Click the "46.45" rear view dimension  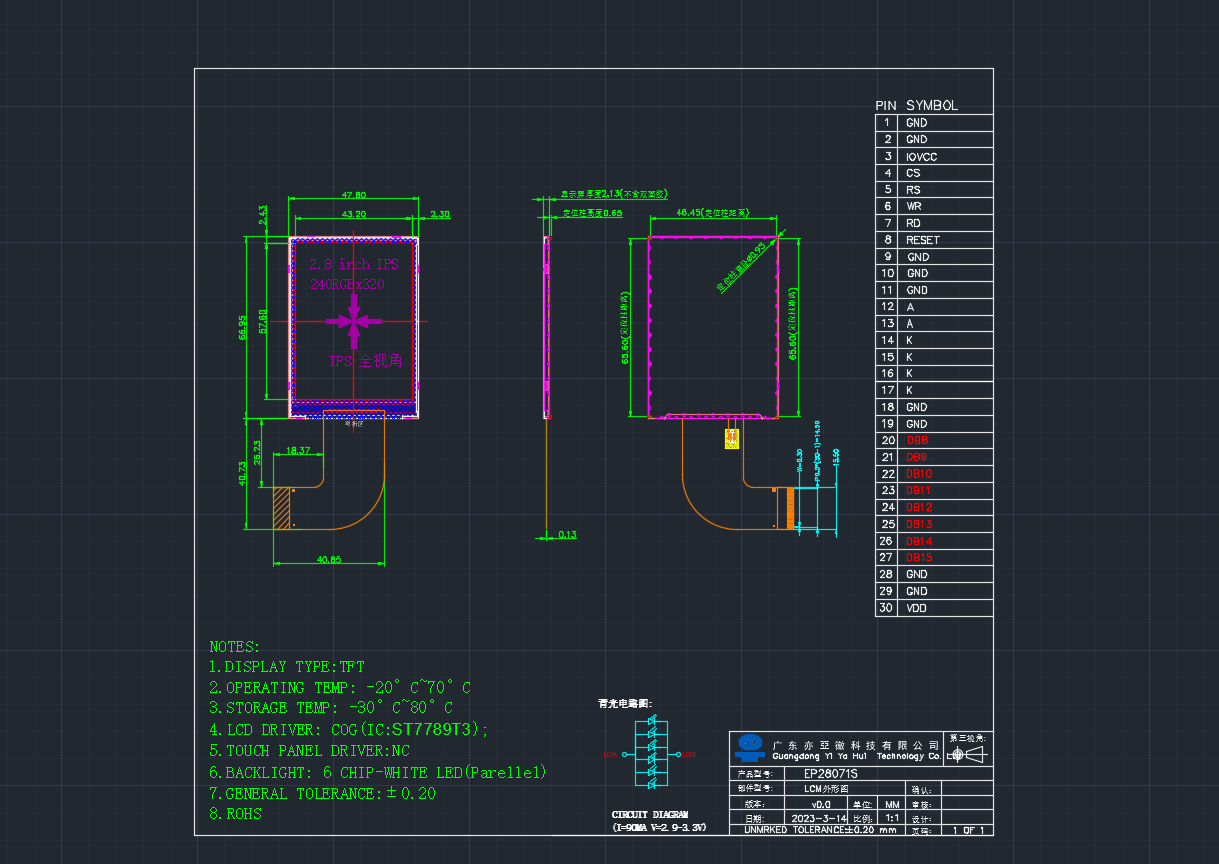pos(711,212)
